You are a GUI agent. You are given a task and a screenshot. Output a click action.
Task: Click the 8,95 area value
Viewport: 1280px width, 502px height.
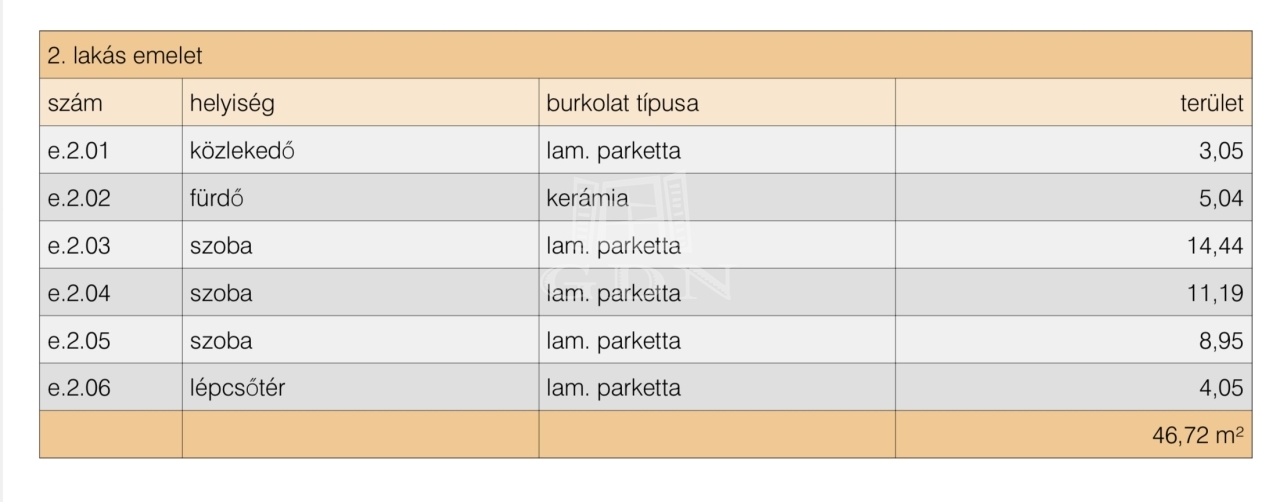pos(1221,341)
